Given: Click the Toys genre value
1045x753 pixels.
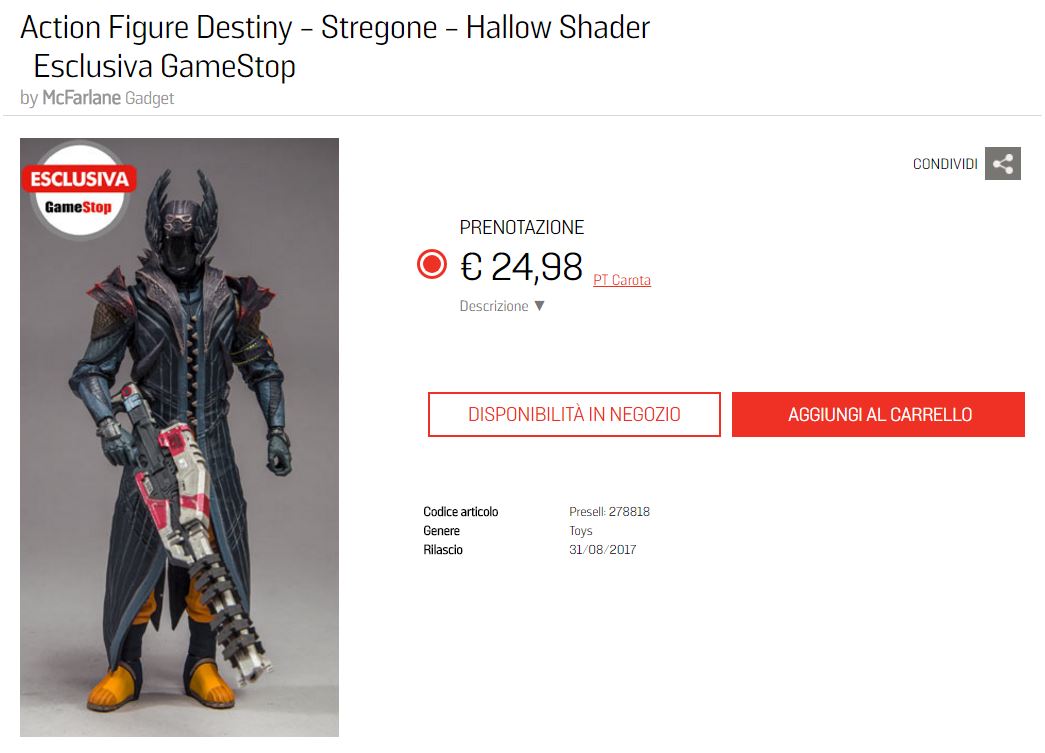Looking at the screenshot, I should 580,531.
